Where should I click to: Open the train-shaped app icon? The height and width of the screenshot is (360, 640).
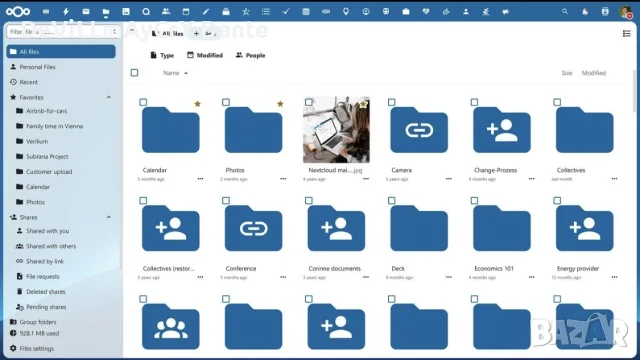[386, 12]
